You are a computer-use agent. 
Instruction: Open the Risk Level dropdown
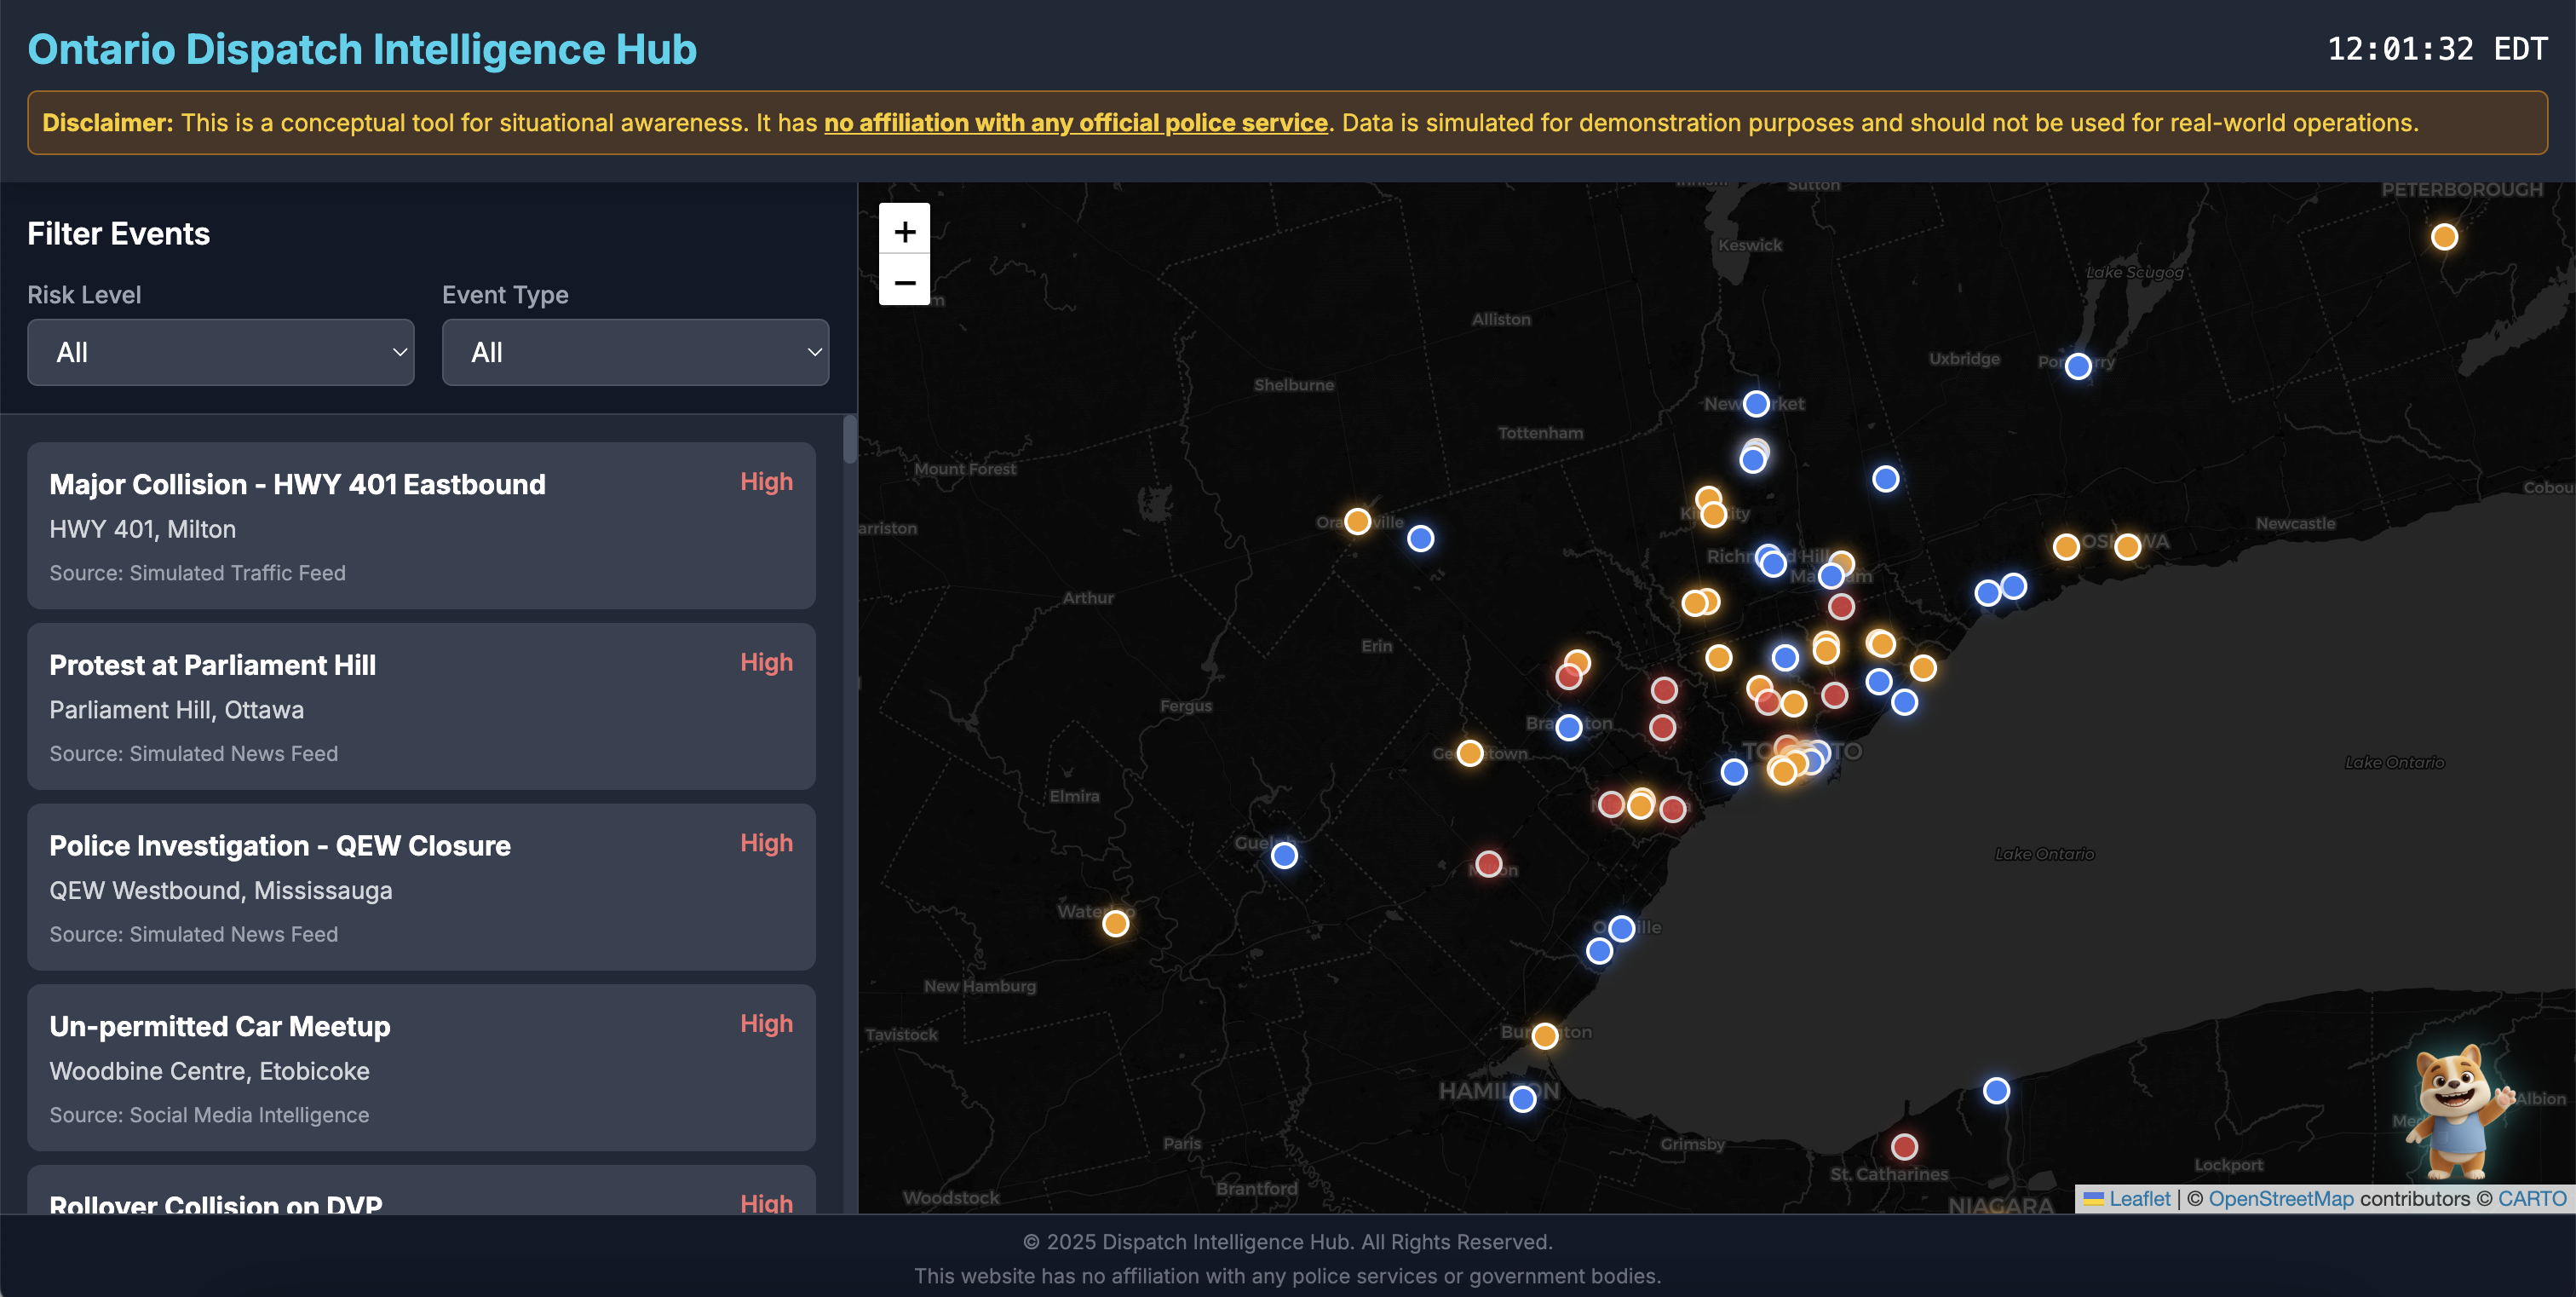(x=220, y=352)
